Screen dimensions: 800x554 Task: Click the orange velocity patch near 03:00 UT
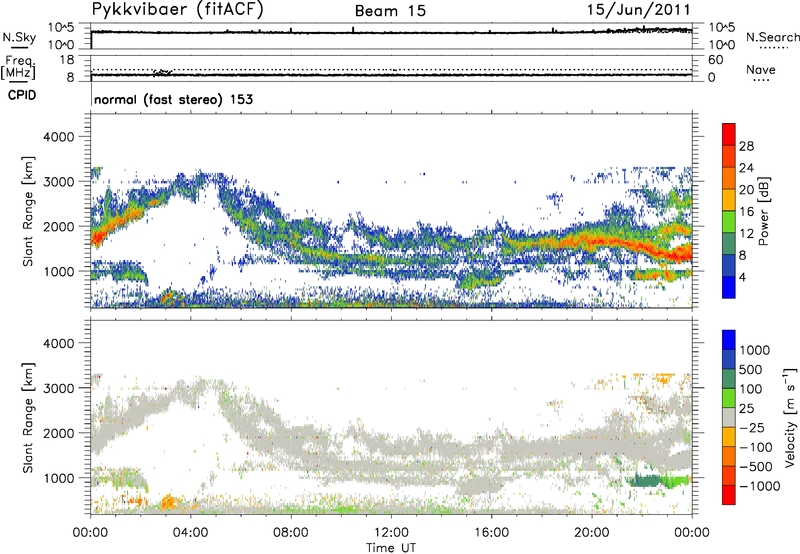[167, 502]
